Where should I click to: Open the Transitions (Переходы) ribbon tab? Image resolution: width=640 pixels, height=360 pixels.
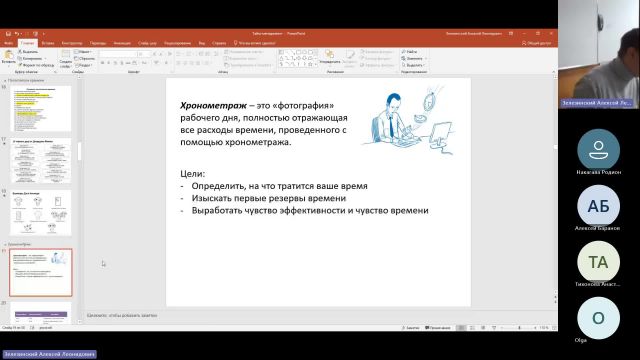[98, 43]
